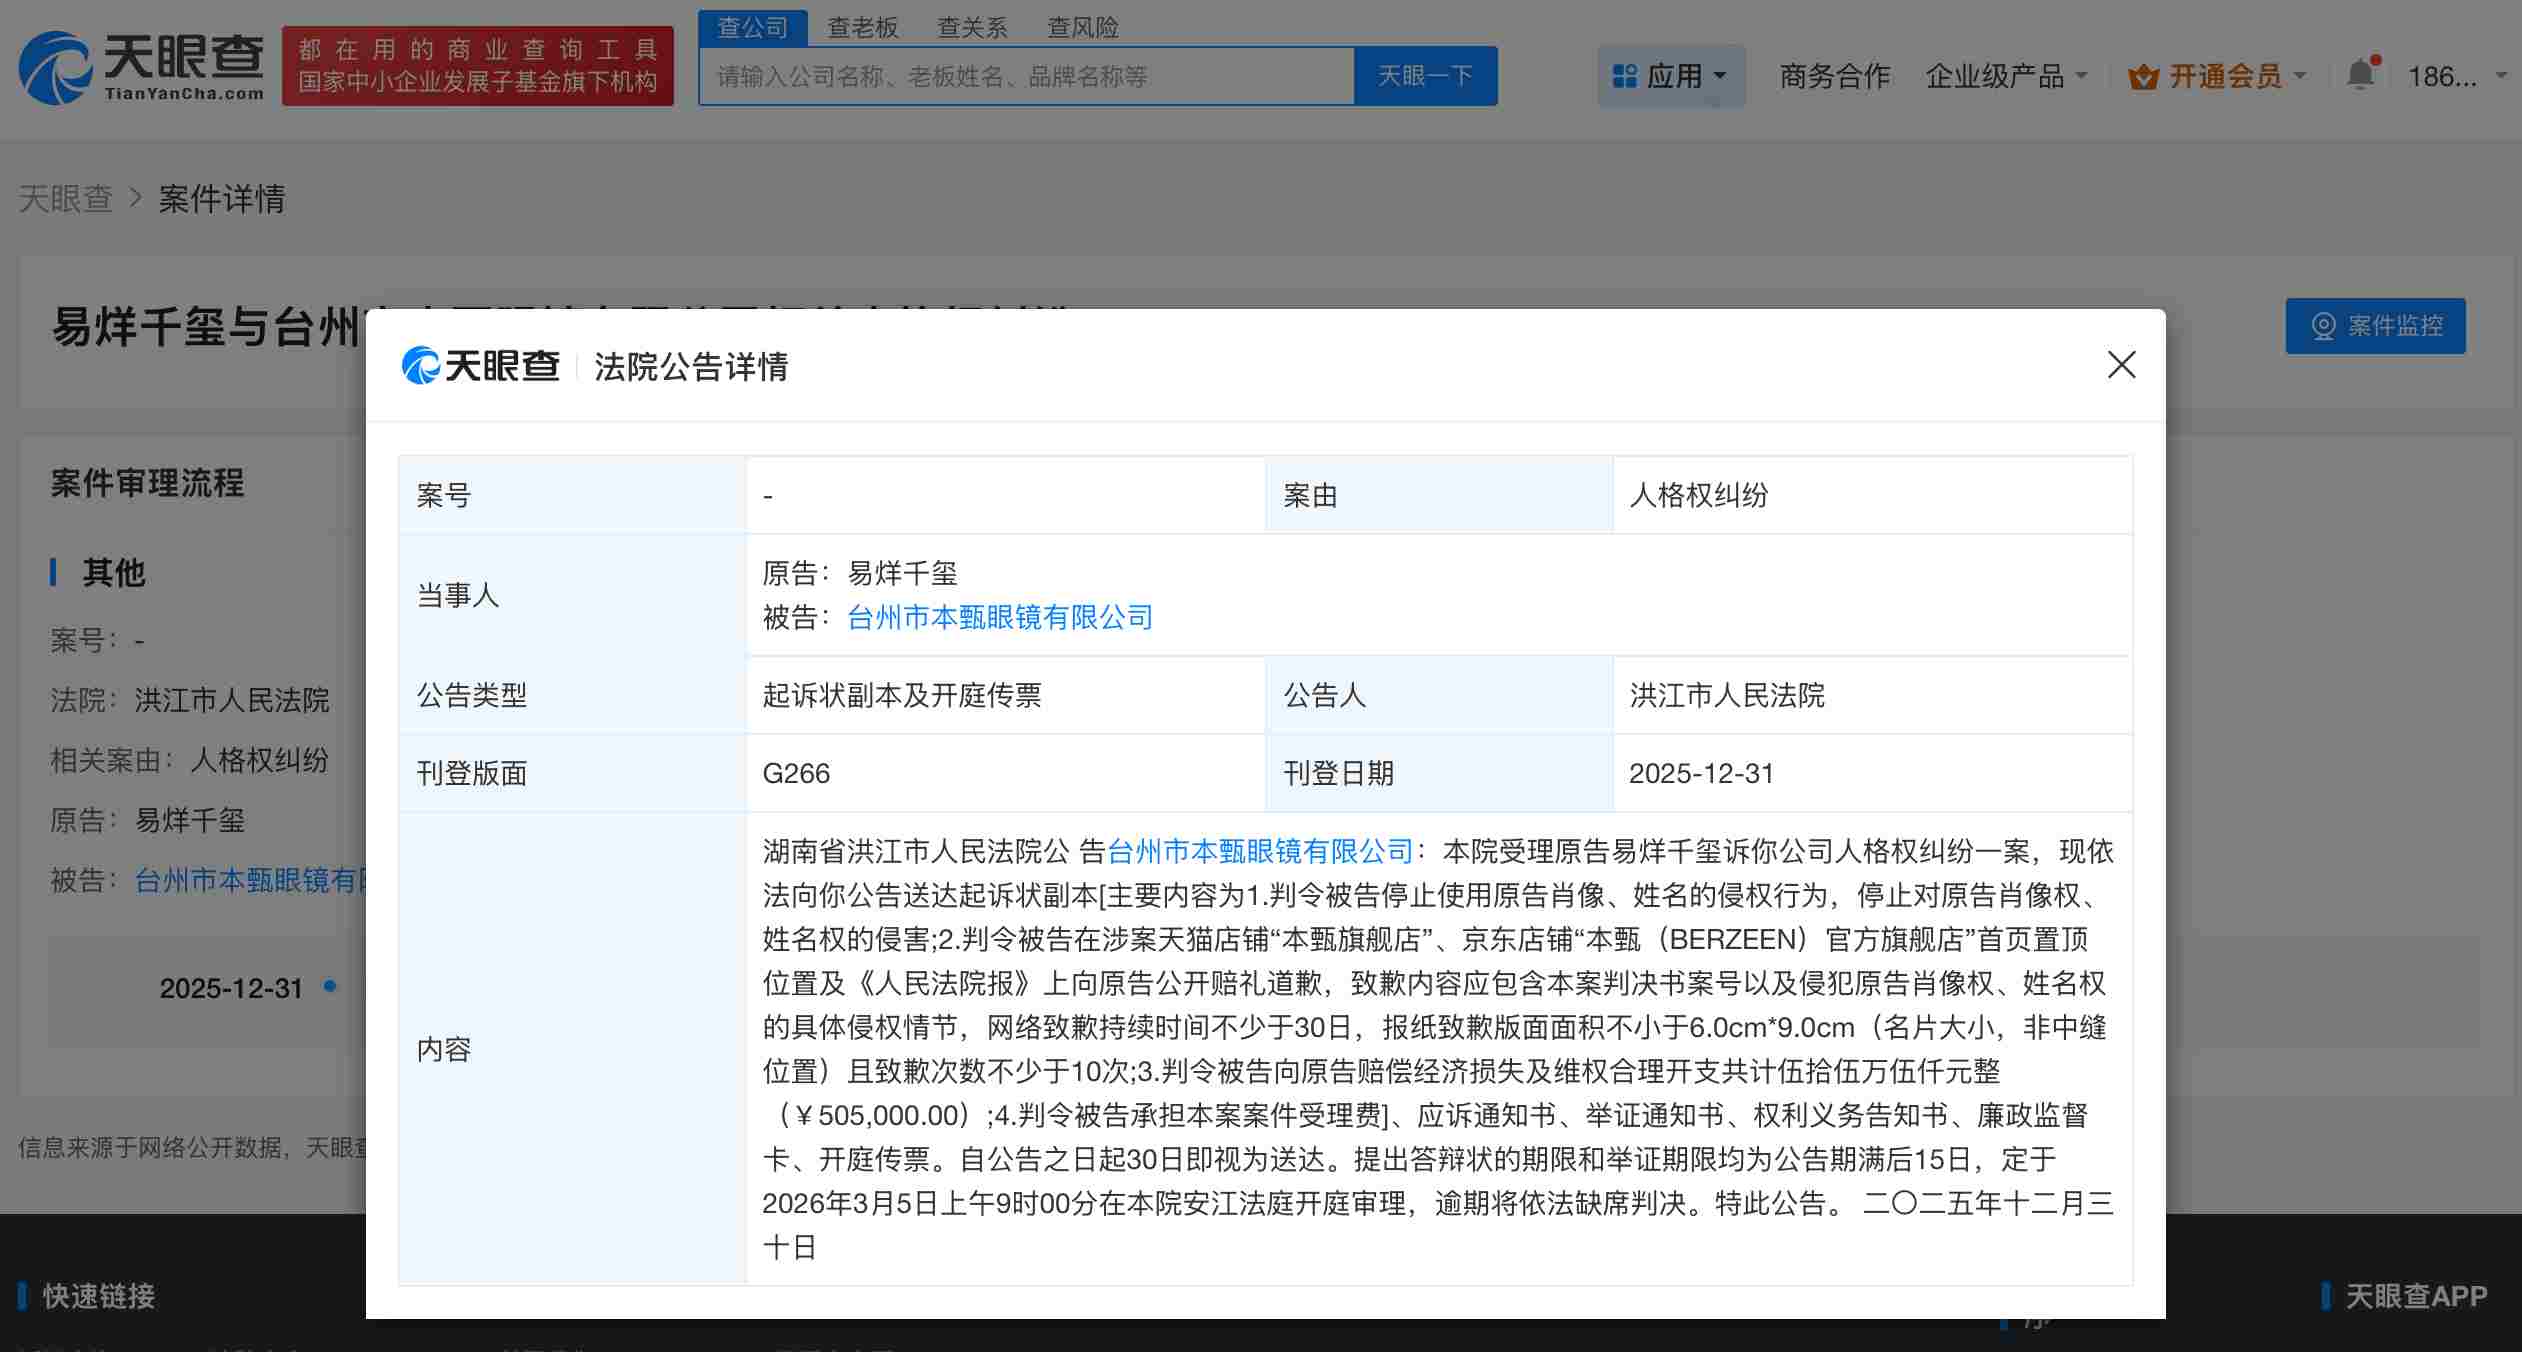
Task: Open the notifications bell
Action: pyautogui.click(x=2358, y=72)
